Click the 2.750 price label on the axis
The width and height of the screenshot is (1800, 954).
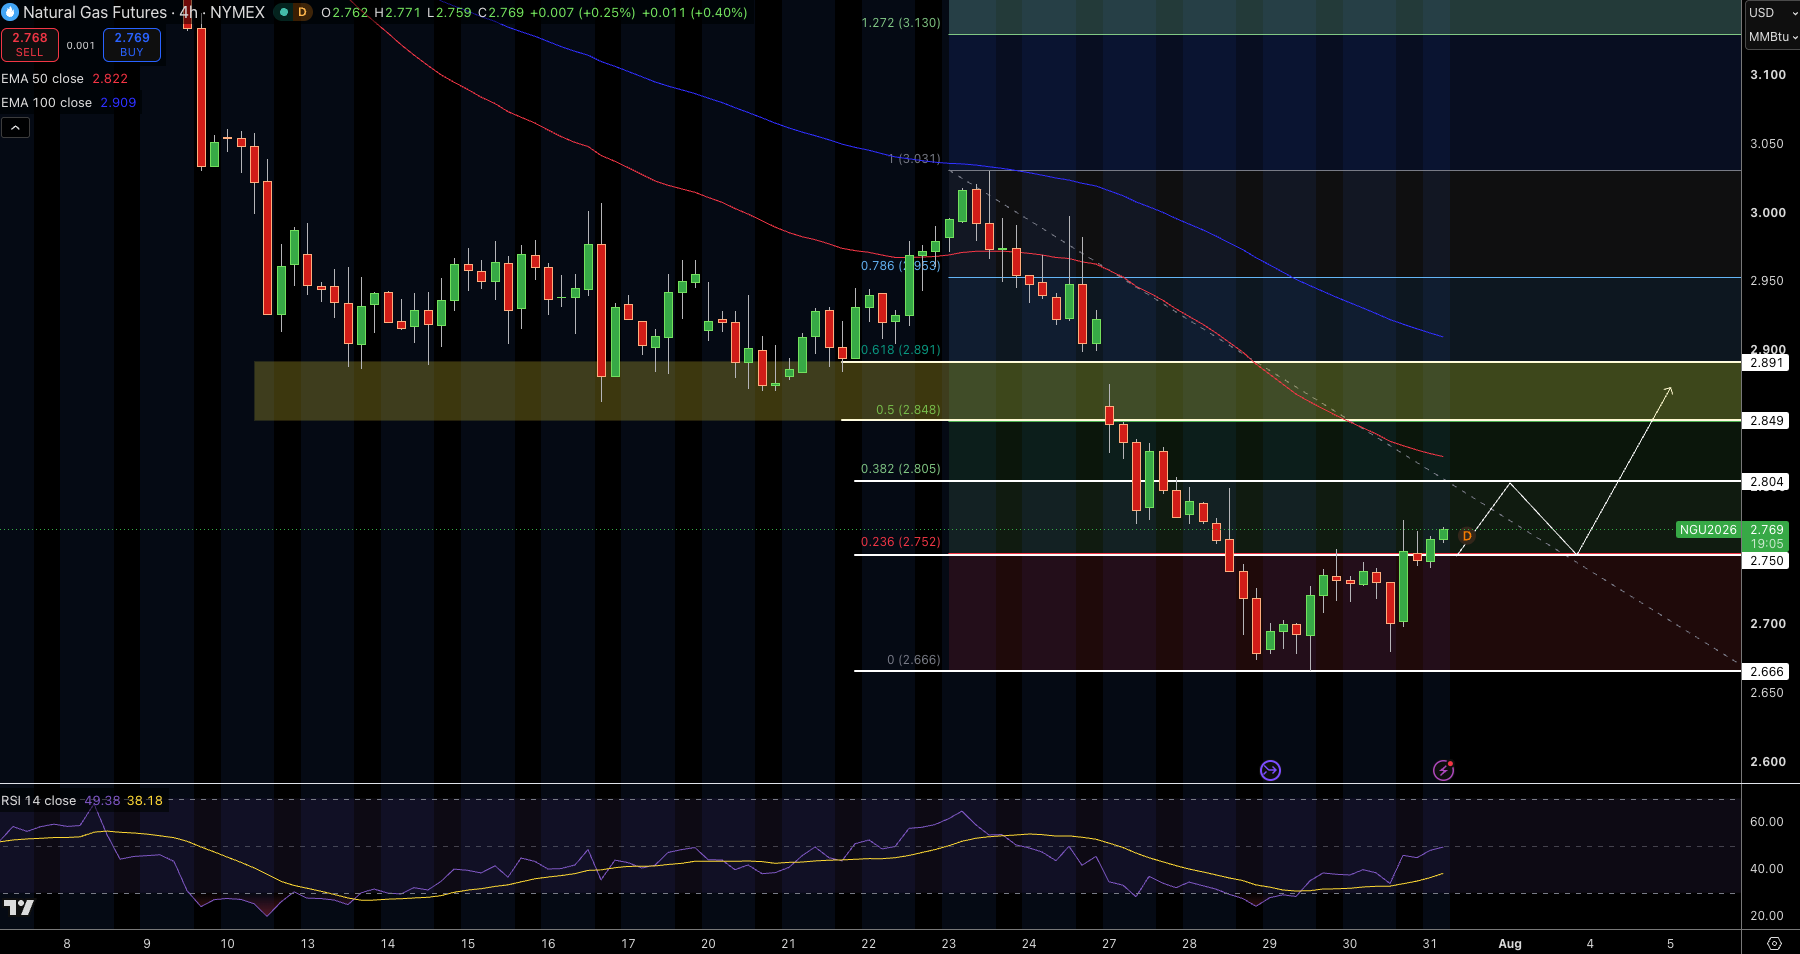(x=1767, y=561)
